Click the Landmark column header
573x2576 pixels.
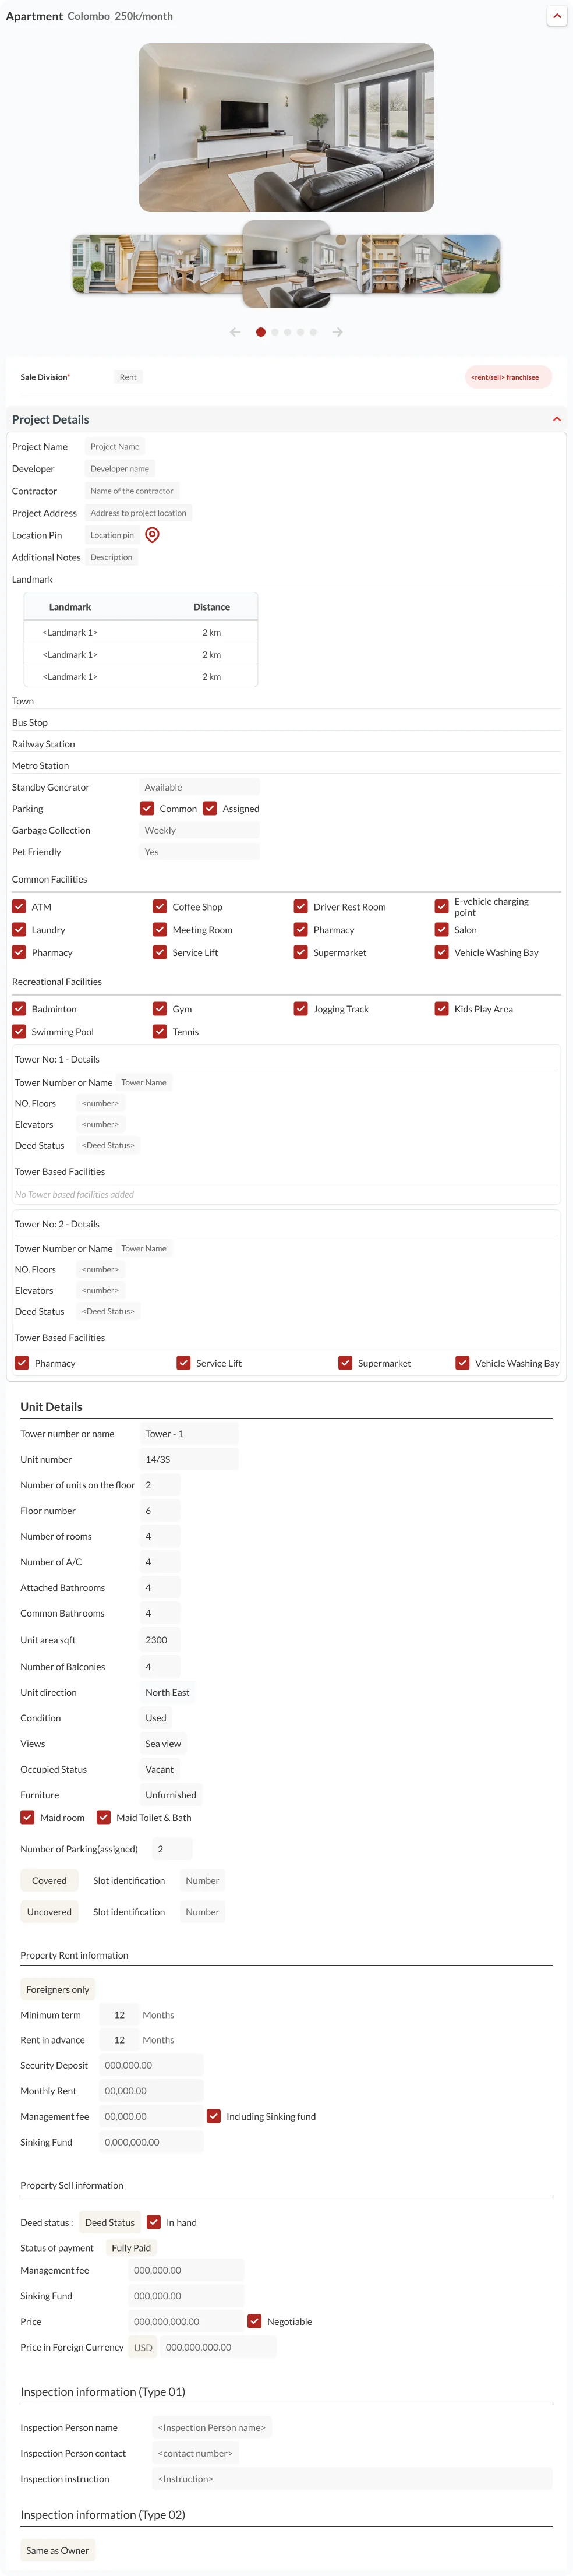pos(70,606)
